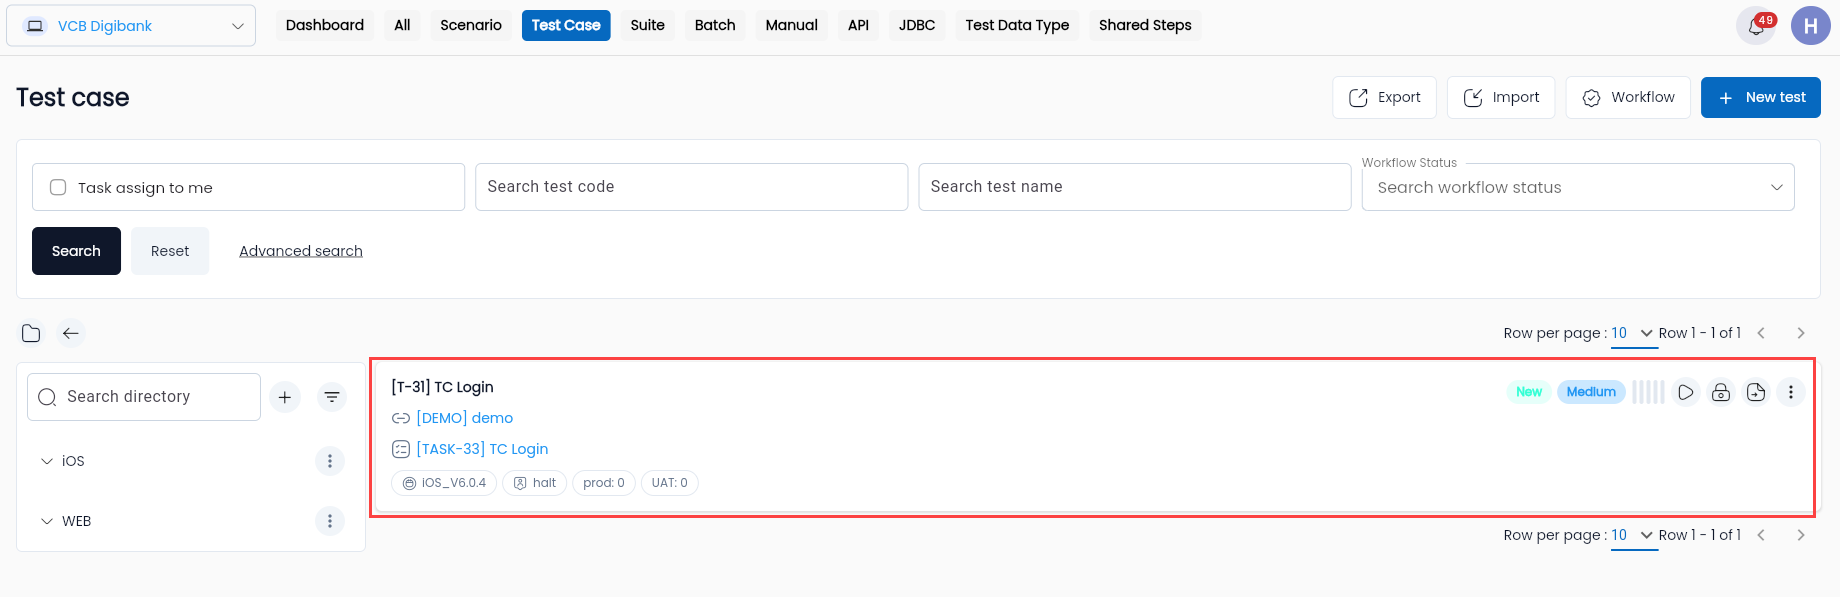Open the three-dot menu for WEB directory
The width and height of the screenshot is (1840, 597).
(330, 521)
